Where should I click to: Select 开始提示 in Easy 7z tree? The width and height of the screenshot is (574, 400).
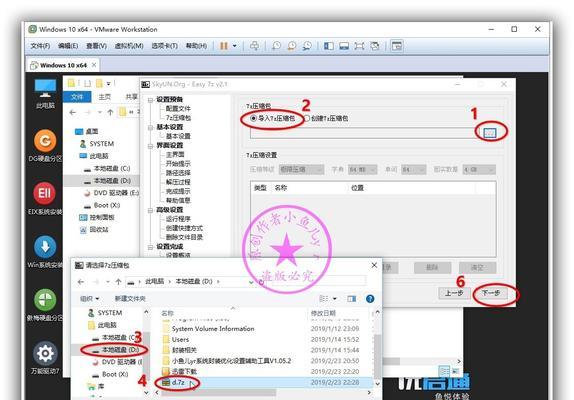coord(178,164)
